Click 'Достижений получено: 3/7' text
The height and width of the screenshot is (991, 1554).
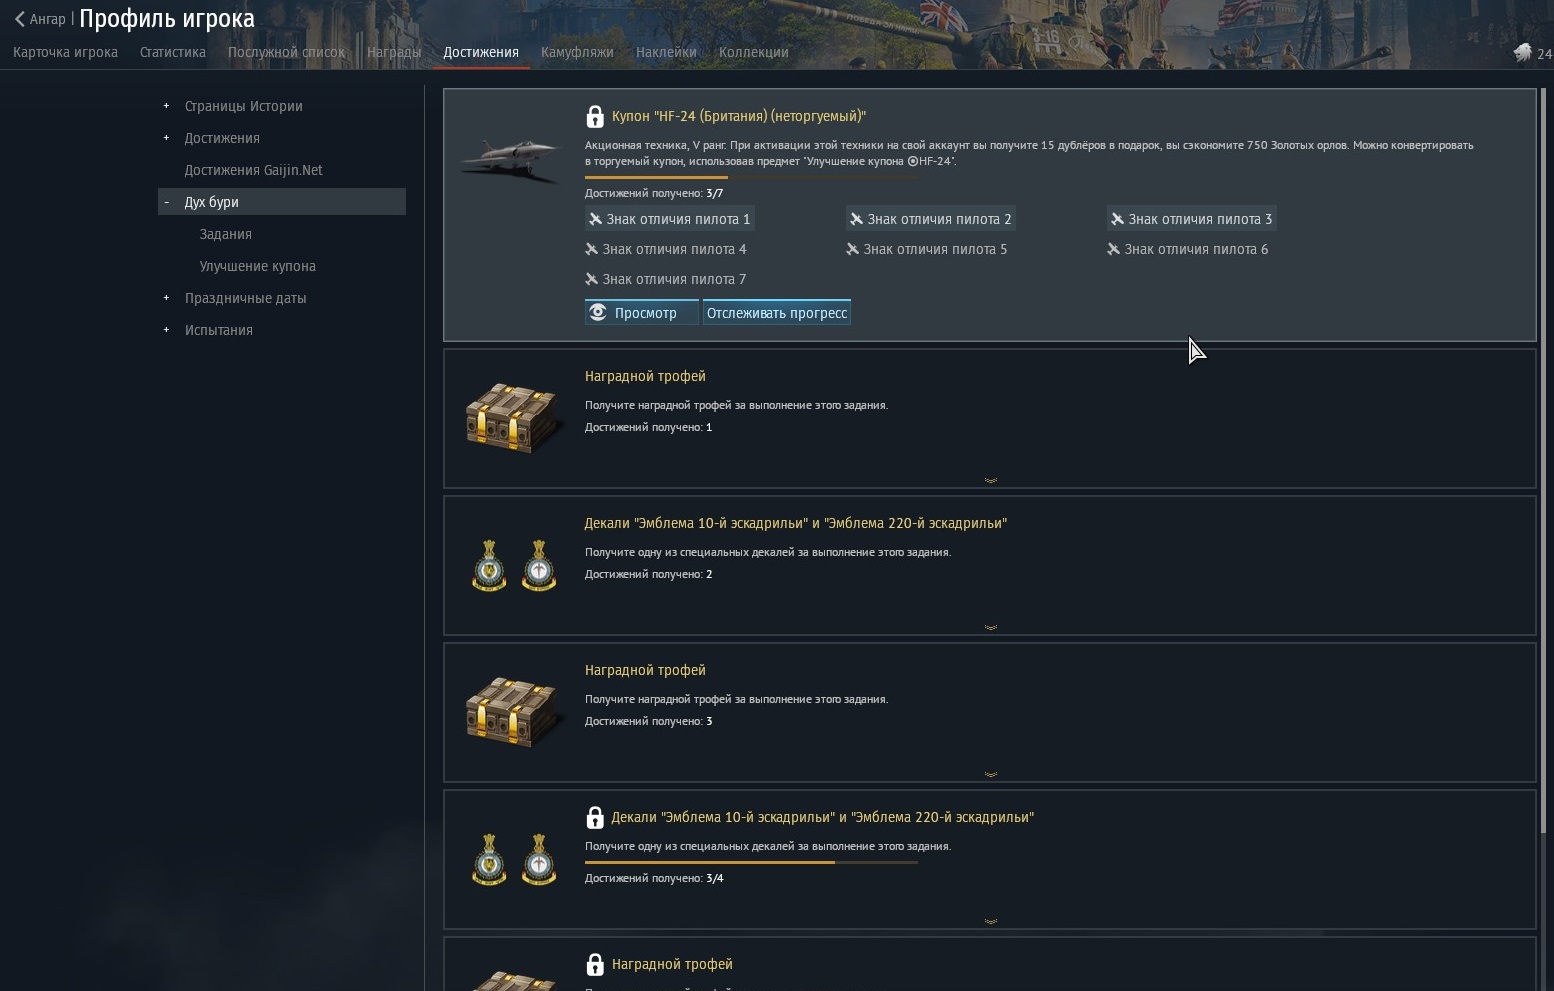(654, 193)
